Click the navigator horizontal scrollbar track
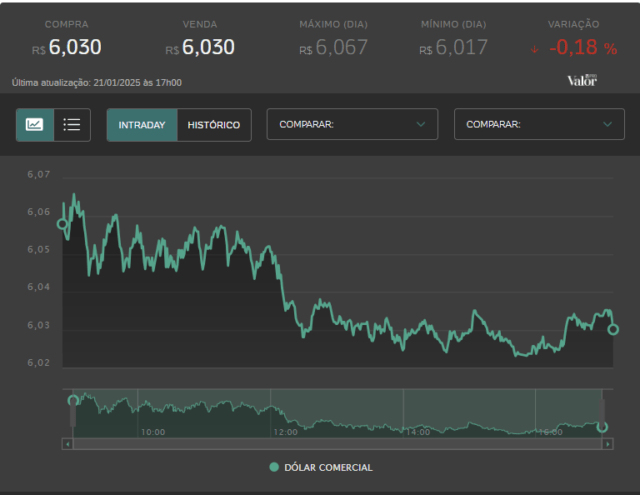This screenshot has width=640, height=495. 338,444
